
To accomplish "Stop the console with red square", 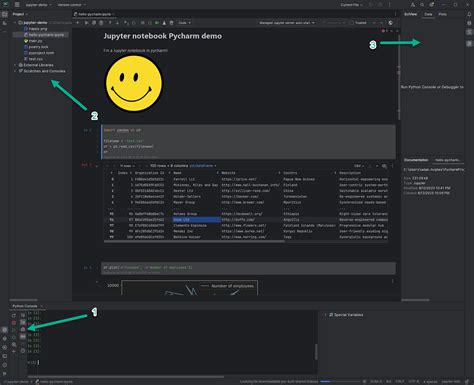I will [x=14, y=323].
